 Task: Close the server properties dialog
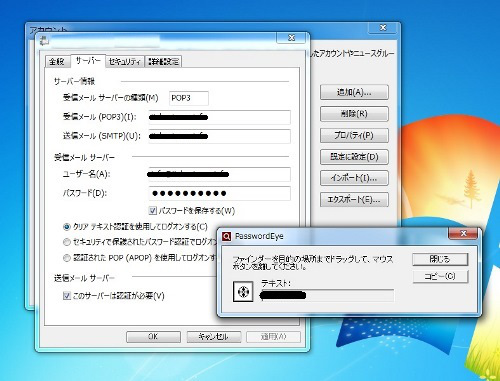pos(291,38)
